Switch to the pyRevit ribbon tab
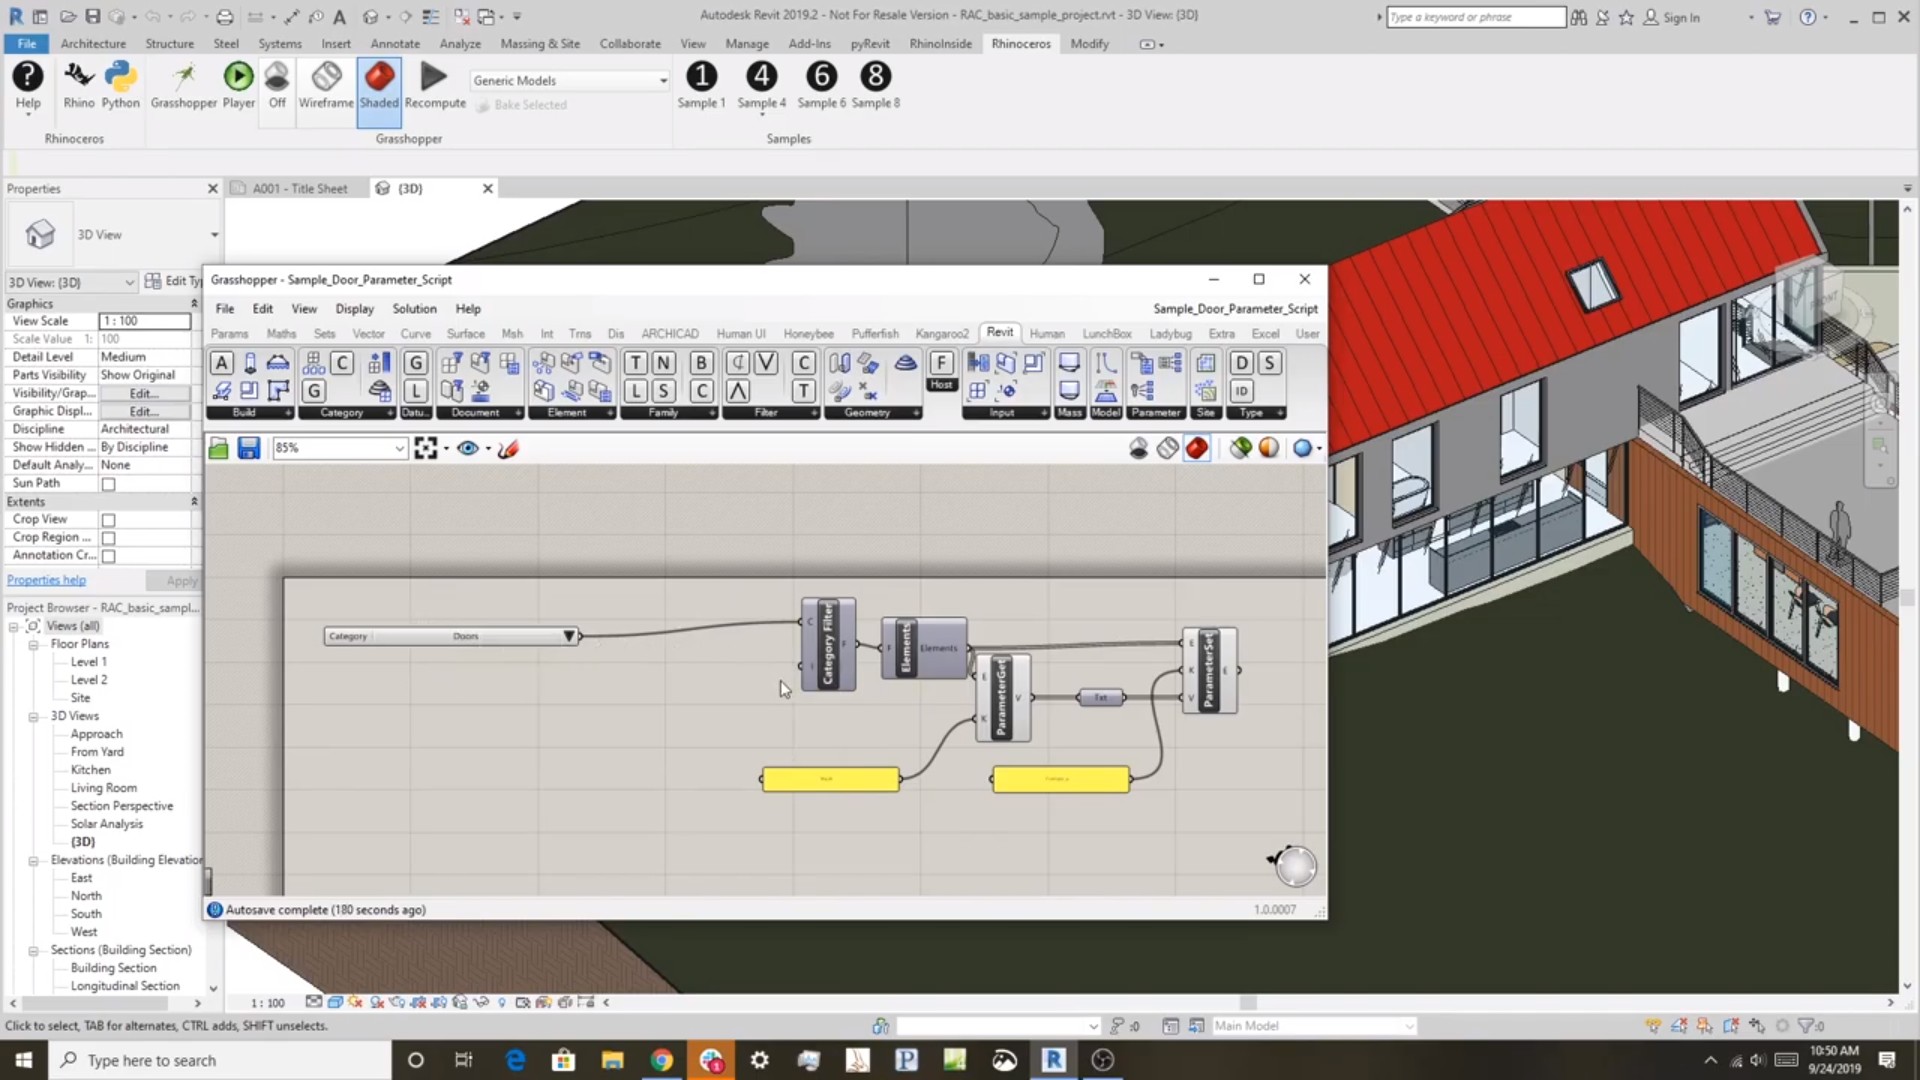 click(x=870, y=44)
